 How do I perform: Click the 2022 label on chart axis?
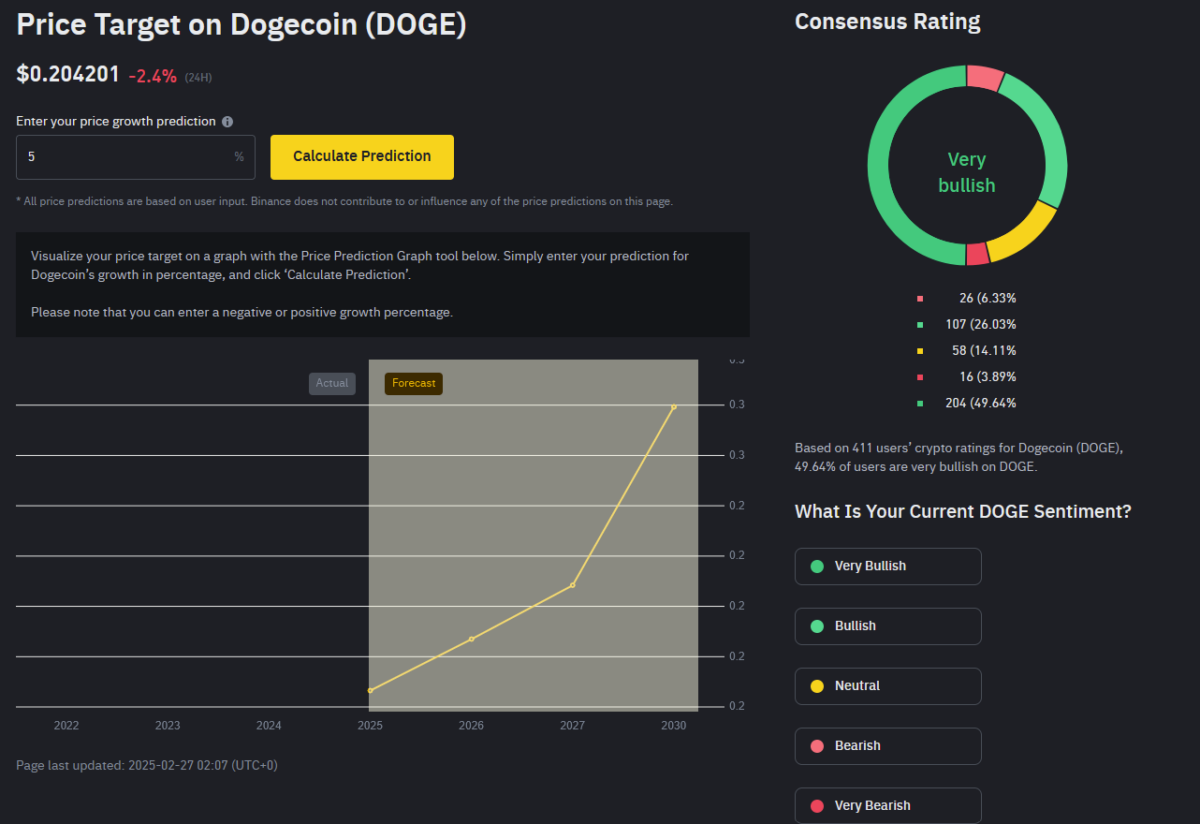click(x=67, y=726)
